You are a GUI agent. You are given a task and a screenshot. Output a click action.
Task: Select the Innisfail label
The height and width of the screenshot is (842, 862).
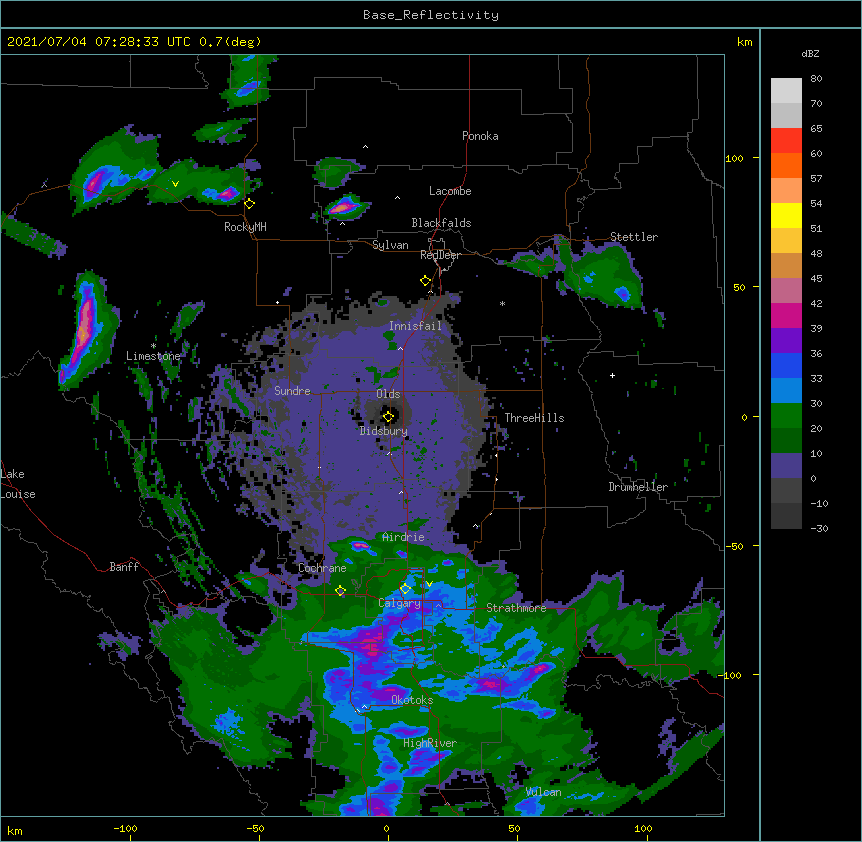point(415,326)
